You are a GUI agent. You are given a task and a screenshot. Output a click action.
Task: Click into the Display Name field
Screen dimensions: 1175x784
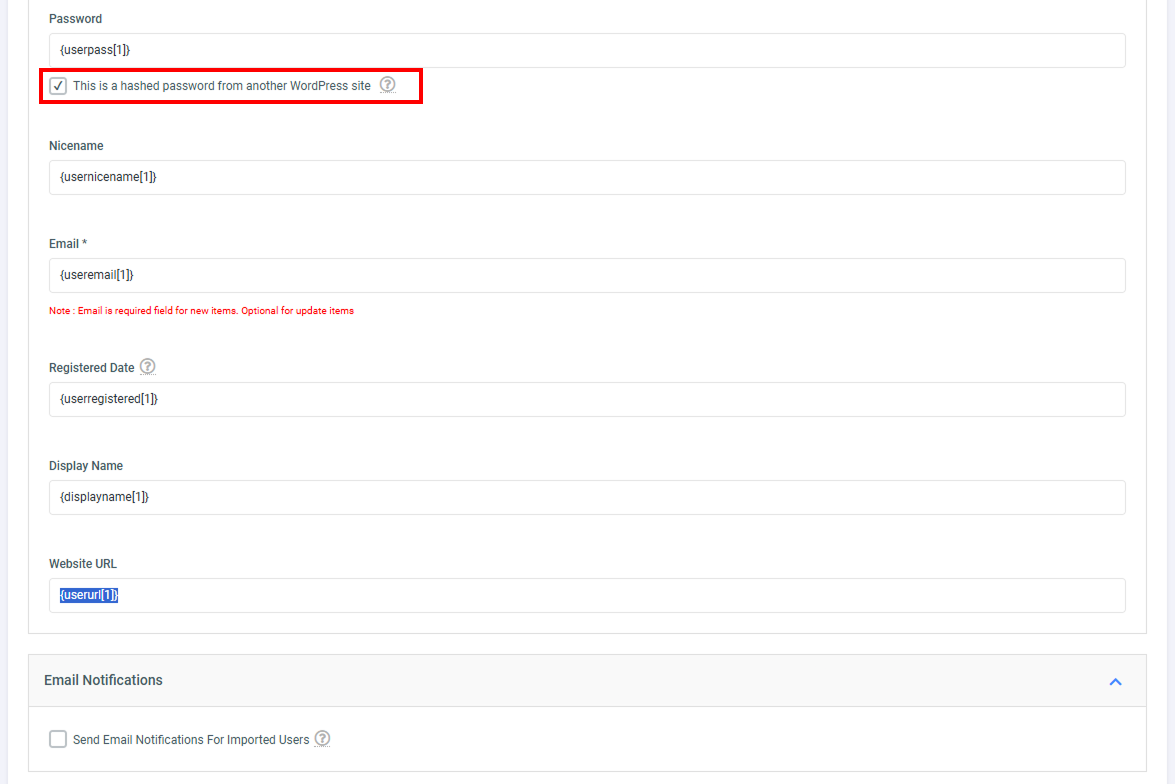coord(587,497)
